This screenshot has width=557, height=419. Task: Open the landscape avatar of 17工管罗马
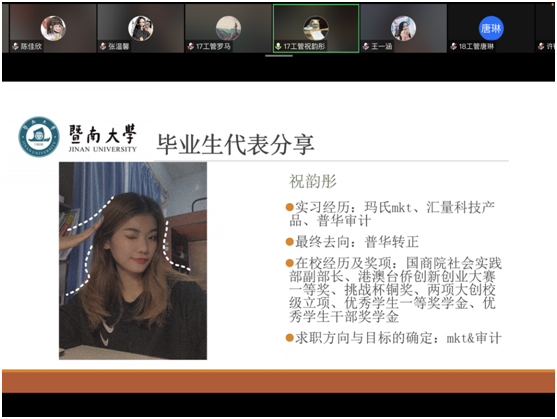tap(228, 28)
